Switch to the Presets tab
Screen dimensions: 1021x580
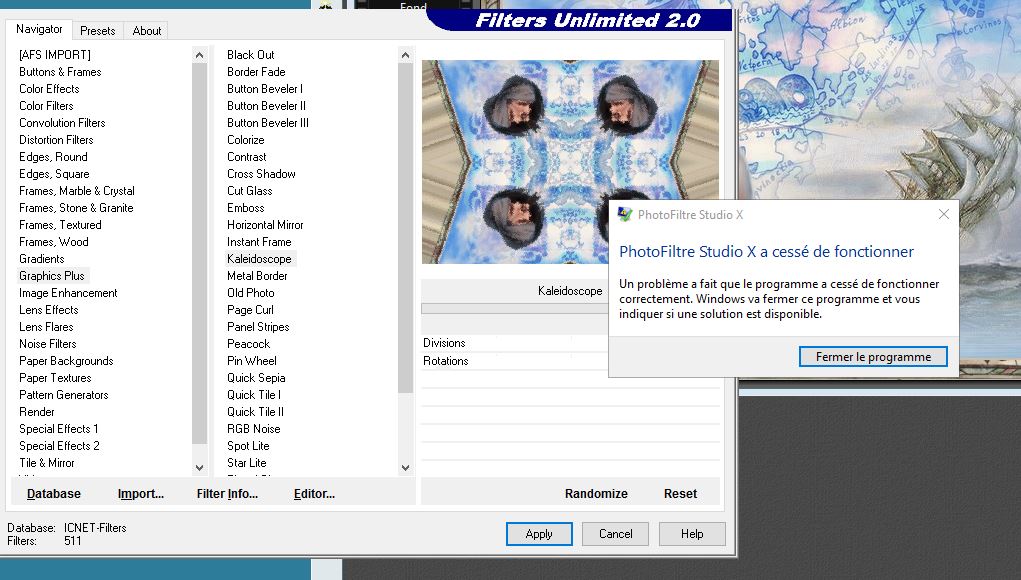98,31
